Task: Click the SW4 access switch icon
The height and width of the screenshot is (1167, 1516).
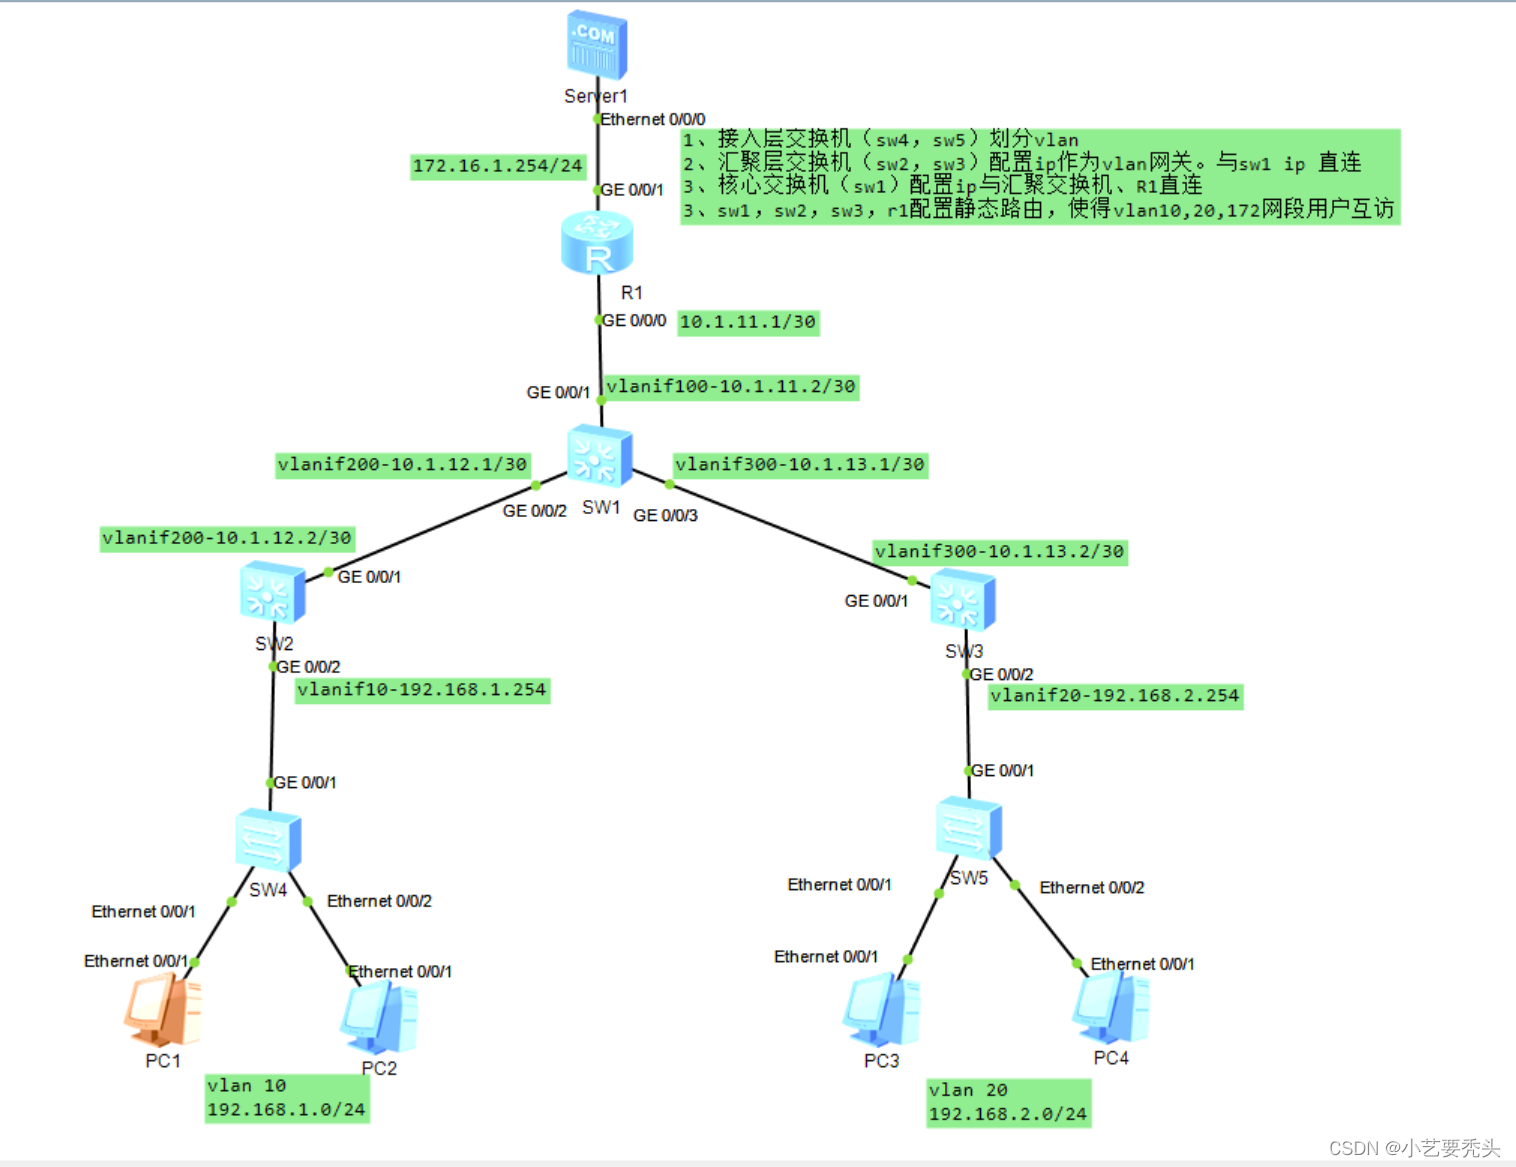Action: pos(268,840)
